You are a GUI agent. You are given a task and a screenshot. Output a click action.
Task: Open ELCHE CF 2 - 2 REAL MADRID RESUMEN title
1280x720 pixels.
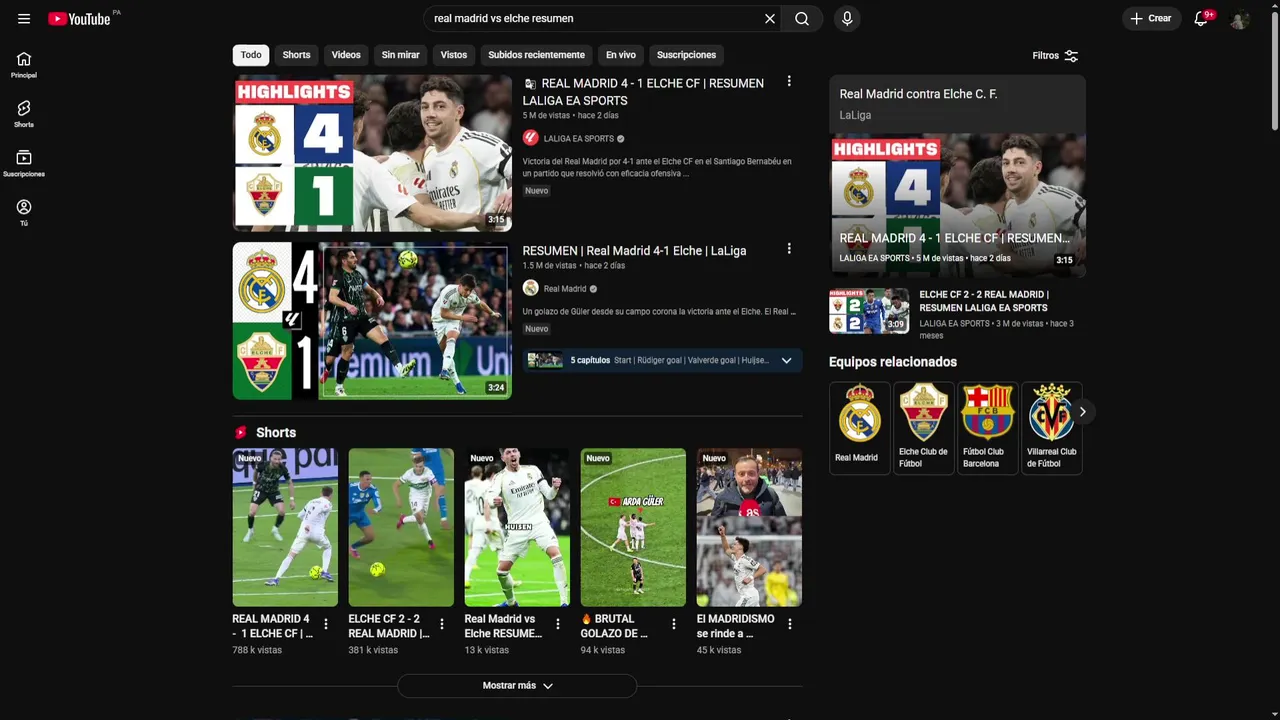[984, 301]
